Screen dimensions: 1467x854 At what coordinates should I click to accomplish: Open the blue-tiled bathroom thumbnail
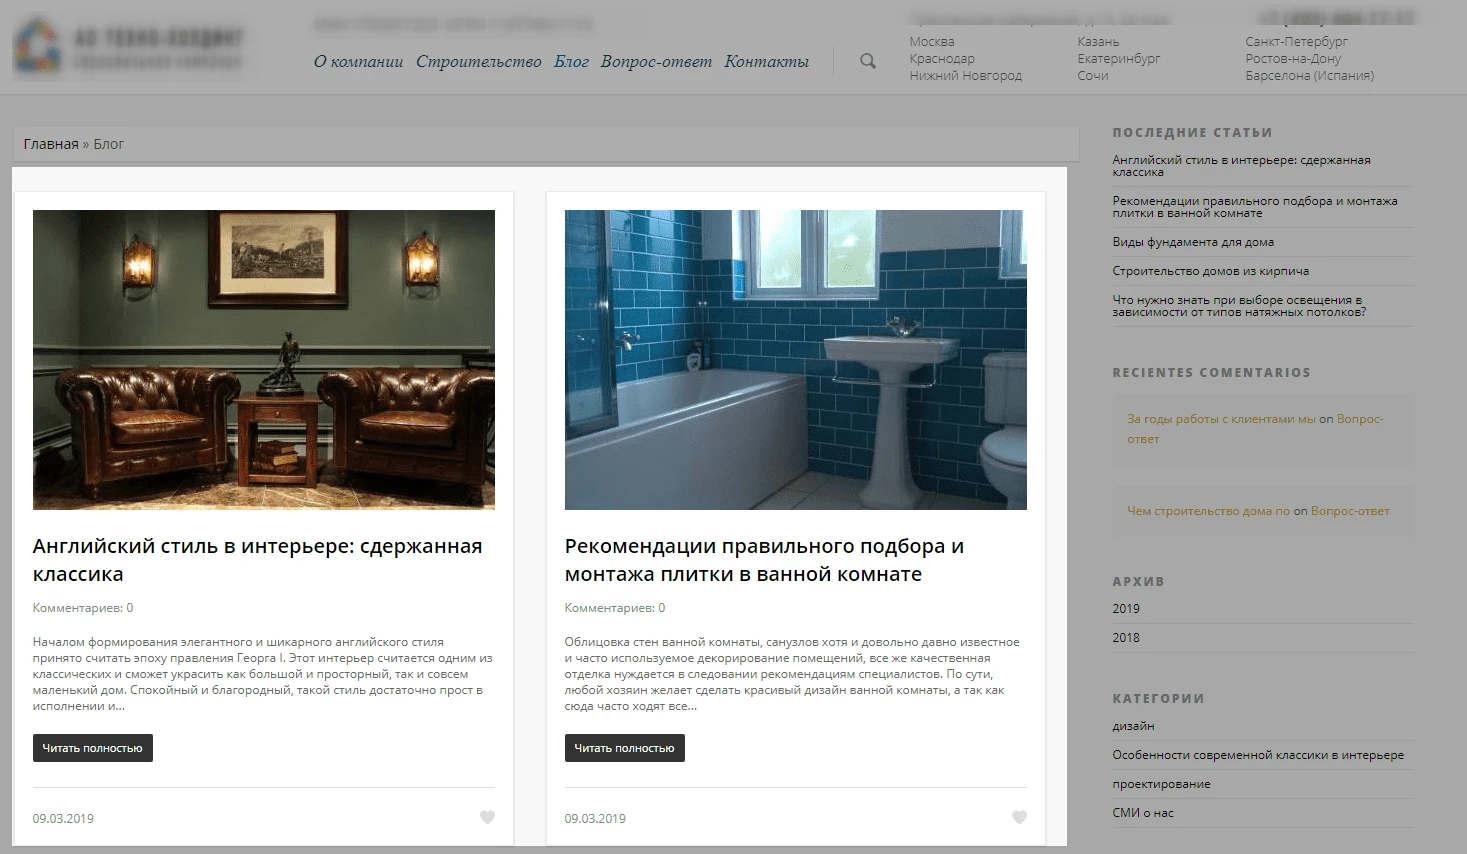point(795,360)
